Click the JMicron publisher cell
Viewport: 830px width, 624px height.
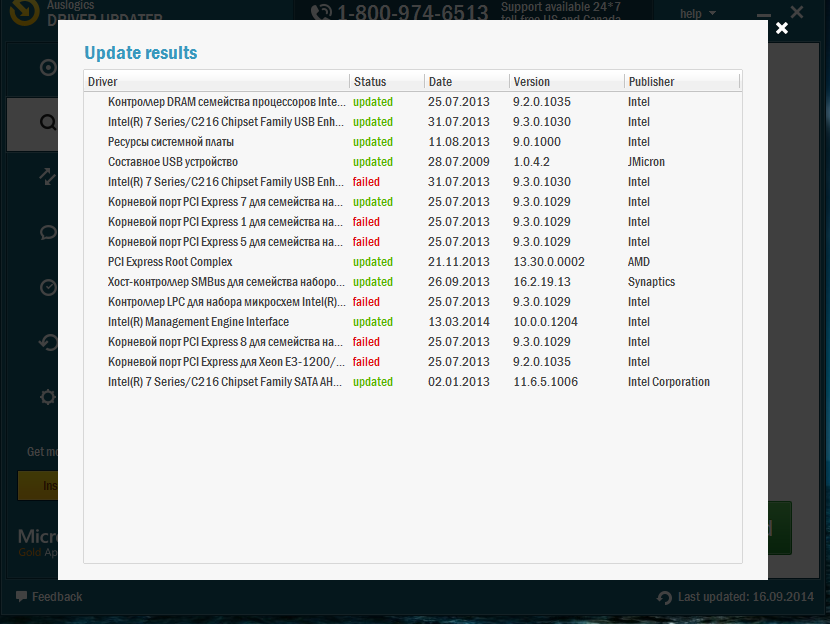point(646,162)
